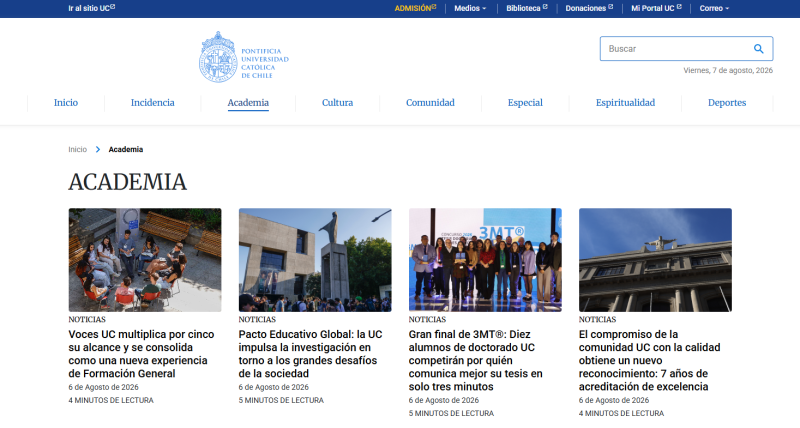Visit the Donaciones link

click(x=589, y=8)
